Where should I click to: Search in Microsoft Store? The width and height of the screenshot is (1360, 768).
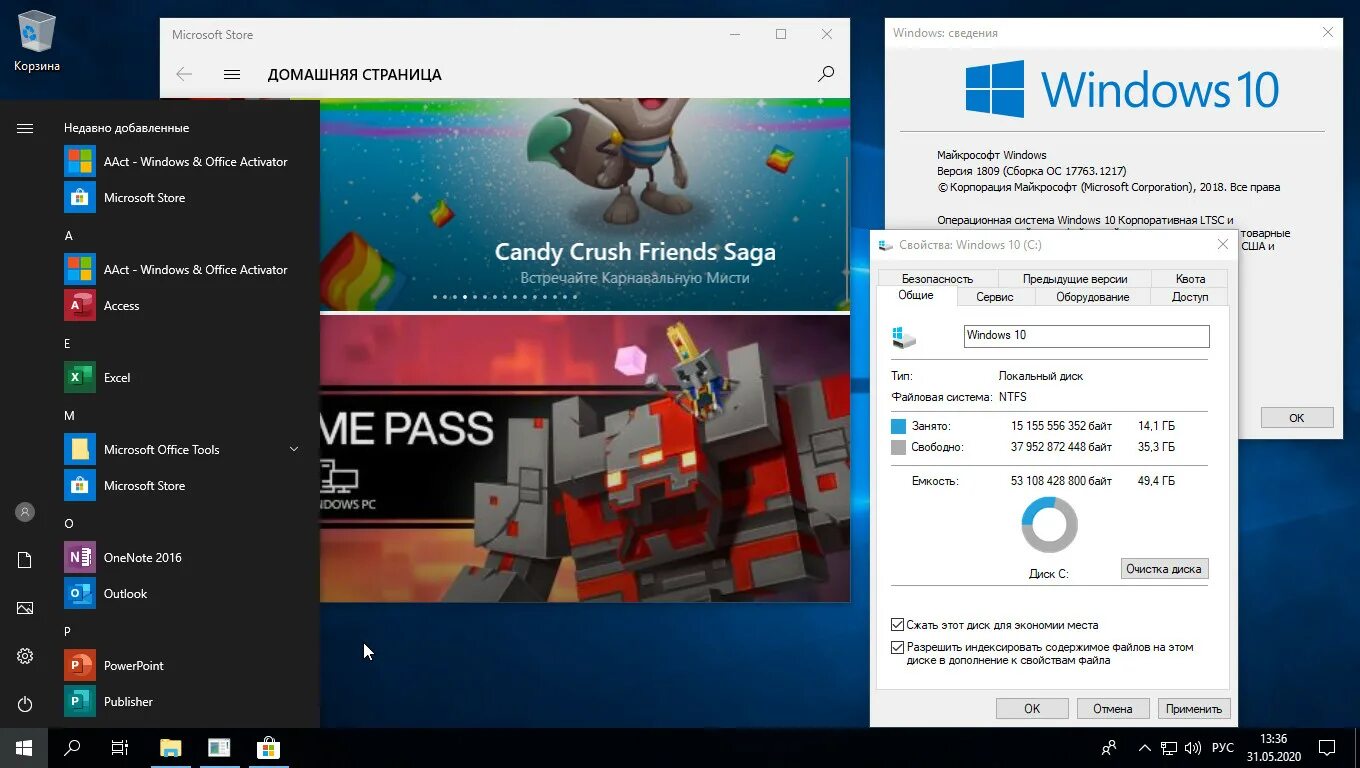tap(826, 74)
